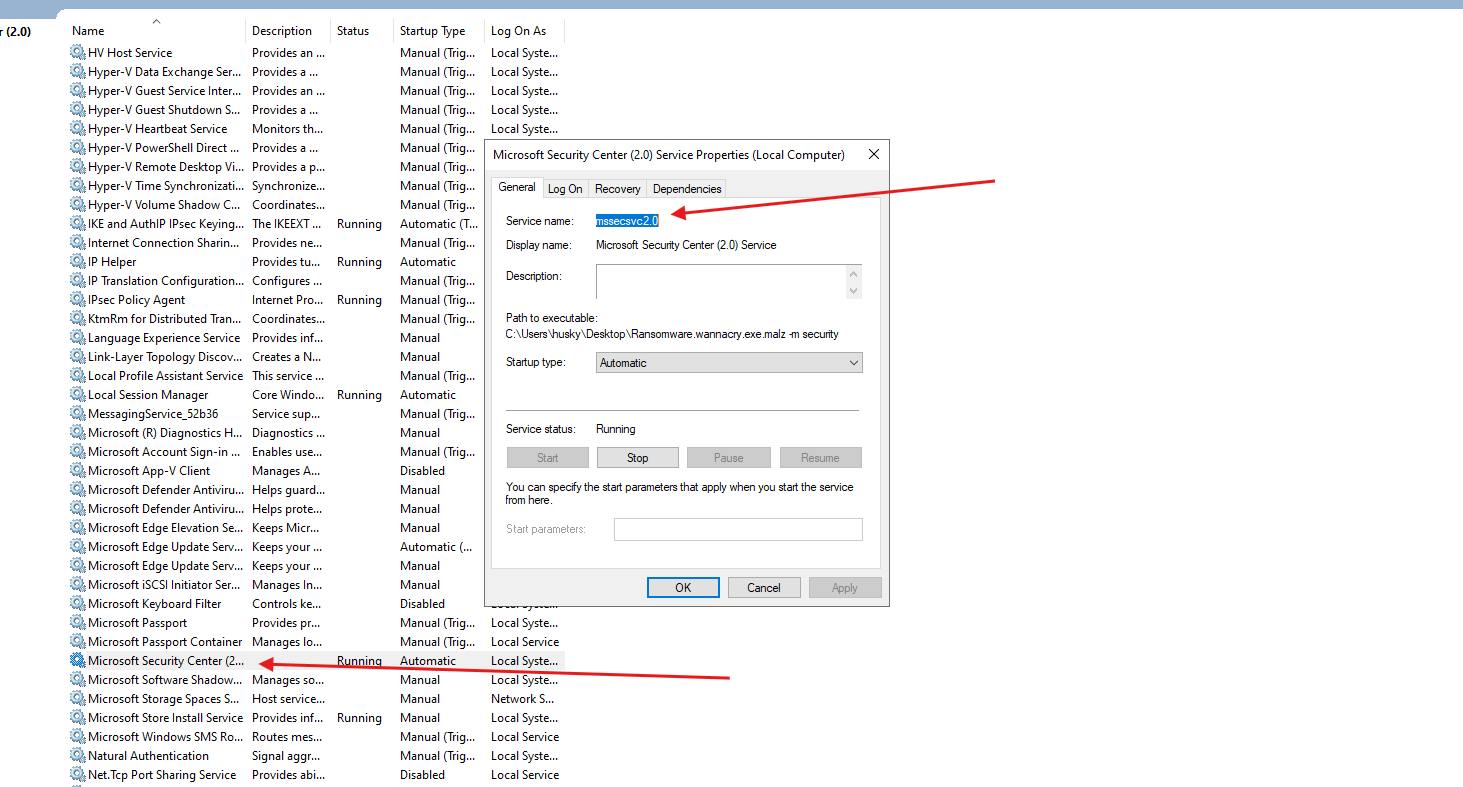Switch to the General tab
The width and height of the screenshot is (1463, 787).
tap(517, 187)
